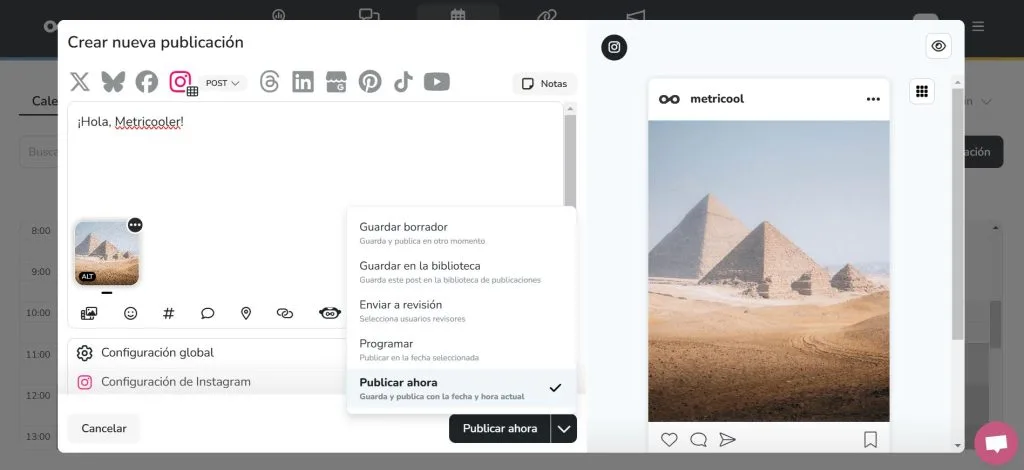Viewport: 1024px width, 470px height.
Task: Open the hashtag tool in editor toolbar
Action: point(168,313)
